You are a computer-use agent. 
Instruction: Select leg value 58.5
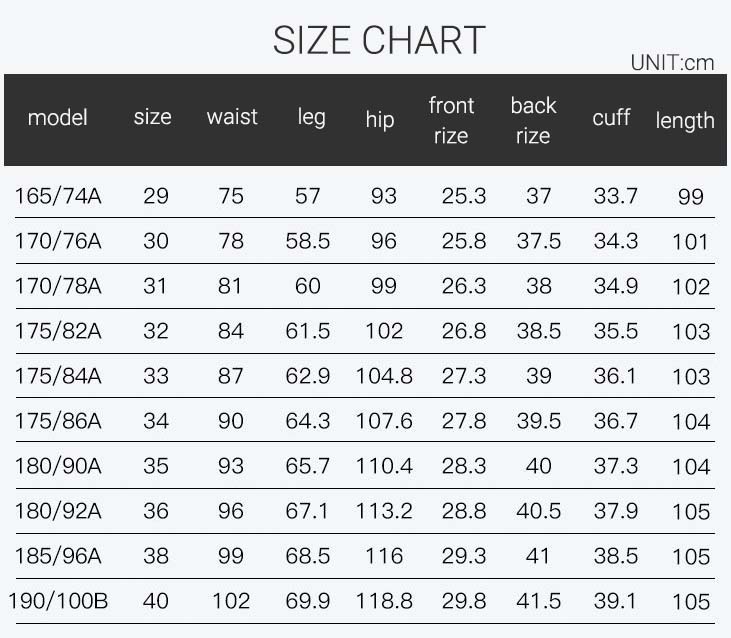307,241
